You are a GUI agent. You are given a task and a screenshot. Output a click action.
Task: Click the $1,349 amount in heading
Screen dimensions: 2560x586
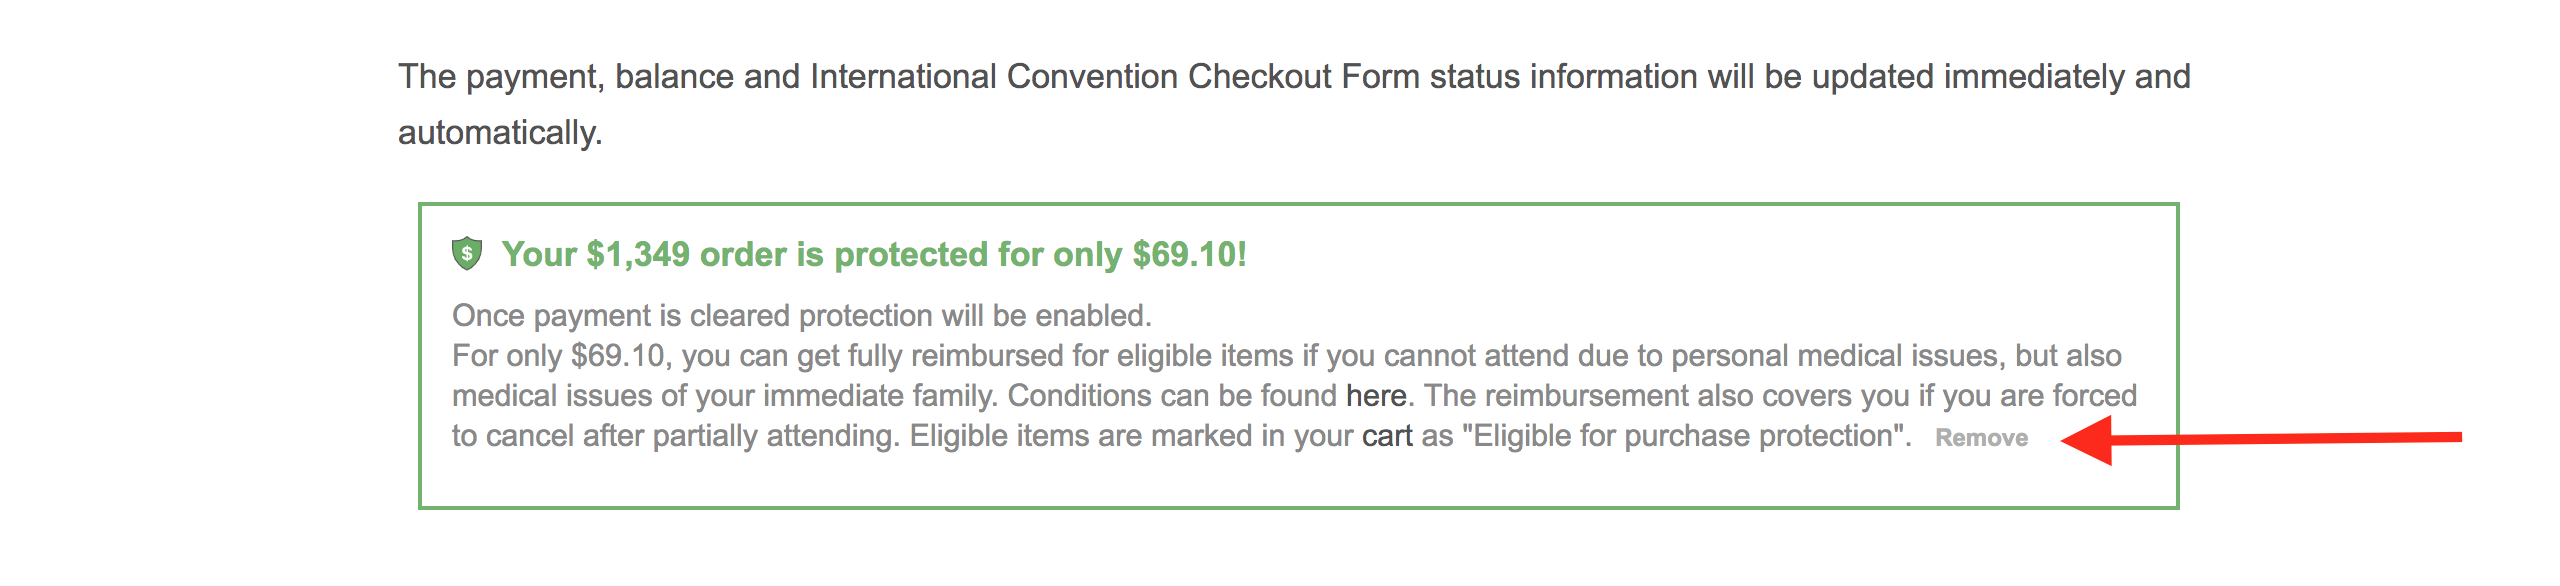(x=638, y=254)
